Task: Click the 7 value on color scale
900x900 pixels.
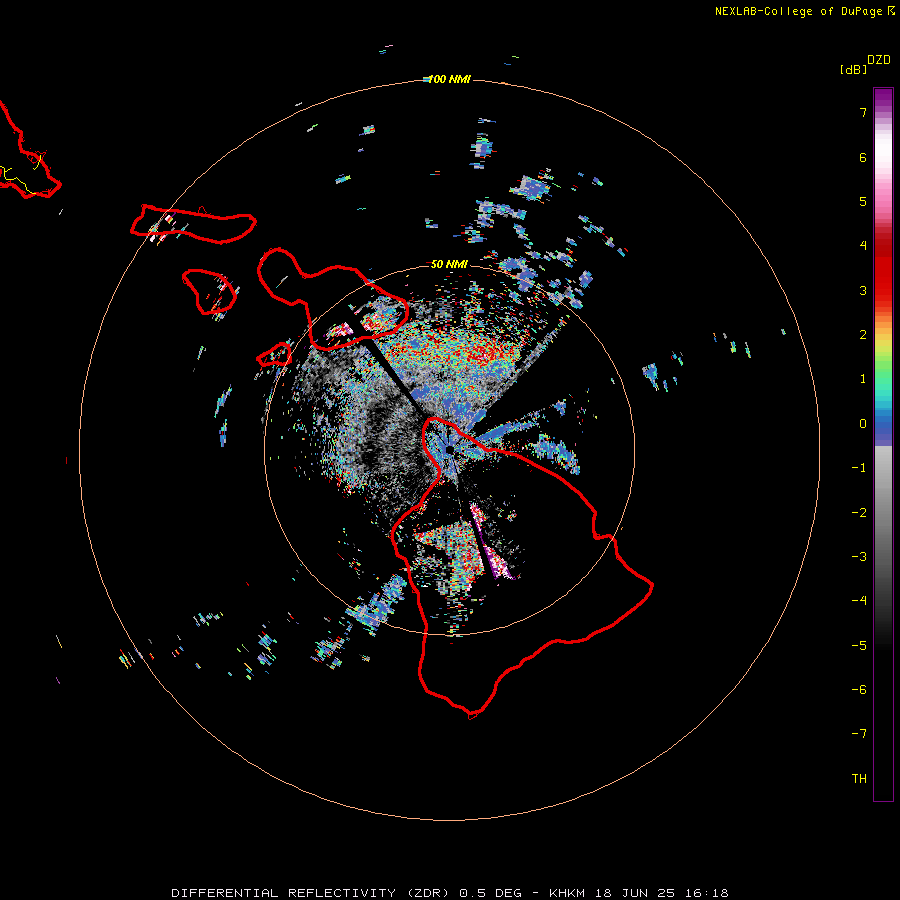Action: click(x=863, y=112)
